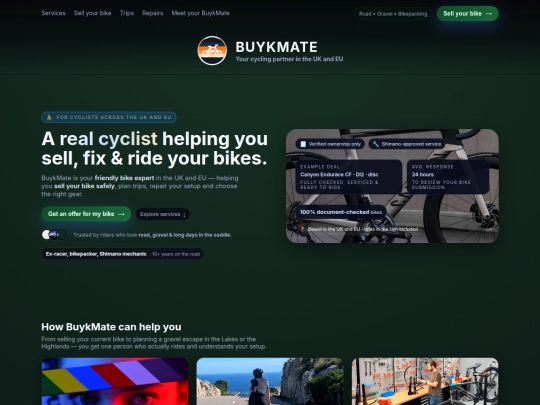
Task: Click the BUYKMATE brand title
Action: [x=277, y=47]
